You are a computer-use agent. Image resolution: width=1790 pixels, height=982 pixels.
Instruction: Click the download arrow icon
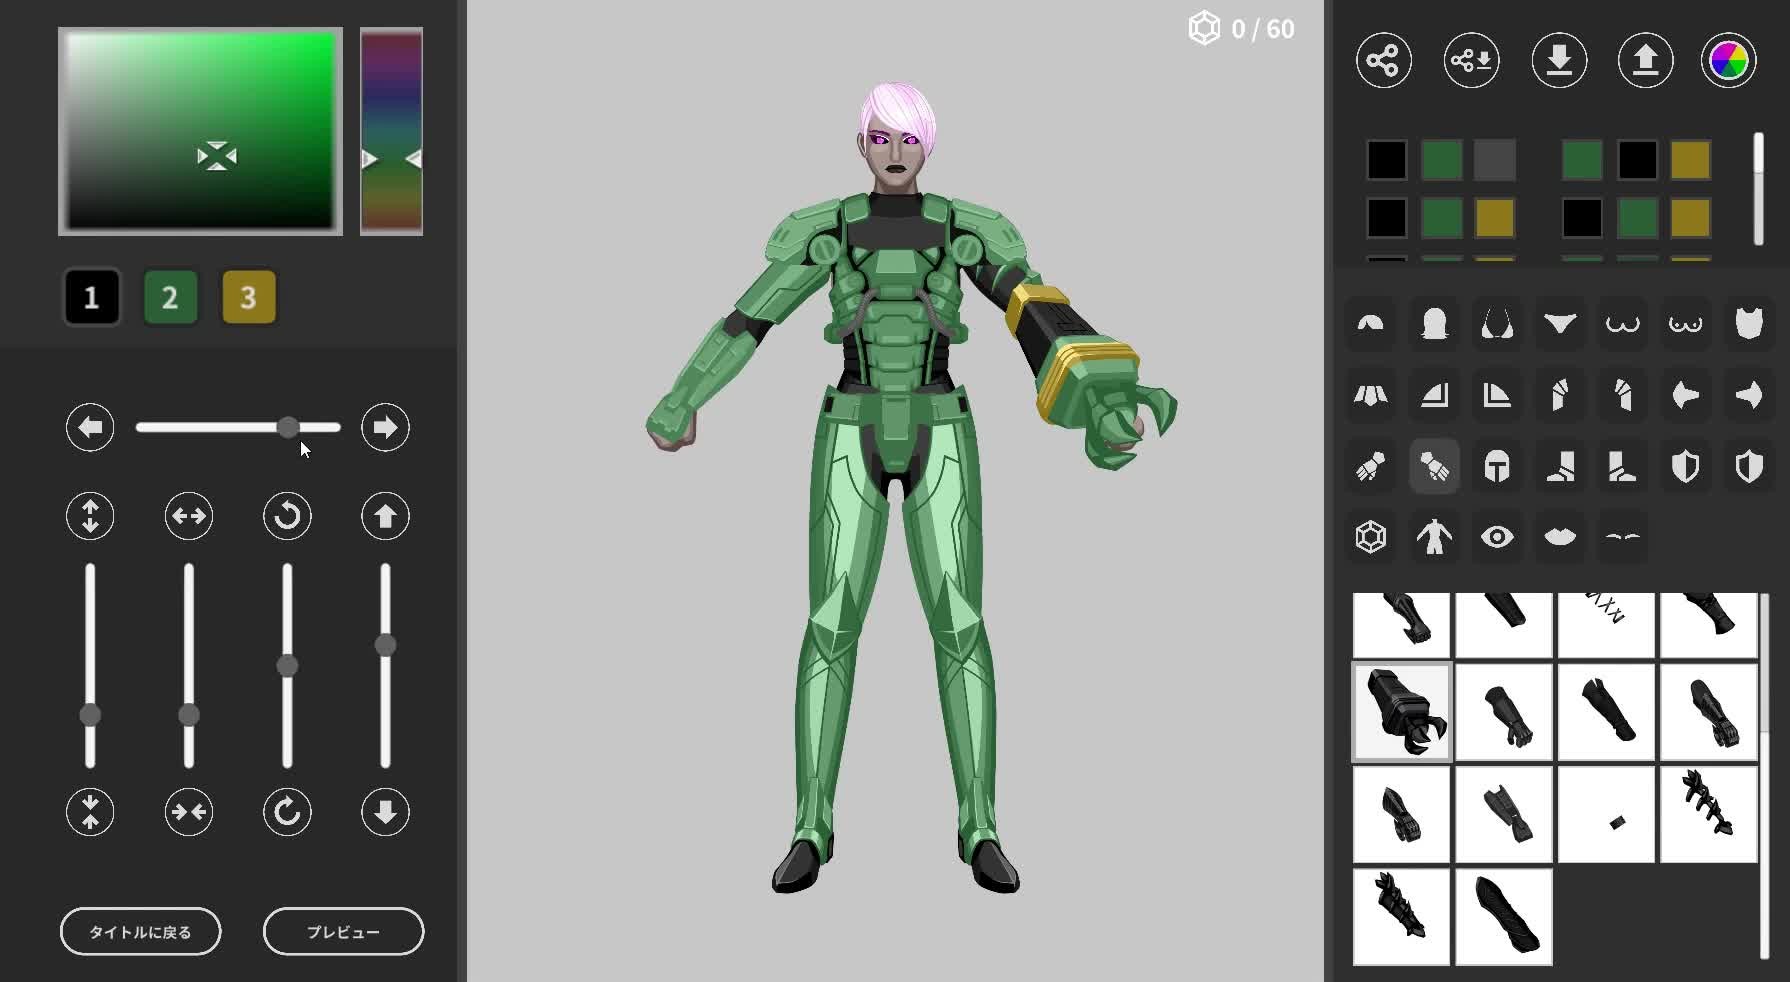pos(1559,60)
